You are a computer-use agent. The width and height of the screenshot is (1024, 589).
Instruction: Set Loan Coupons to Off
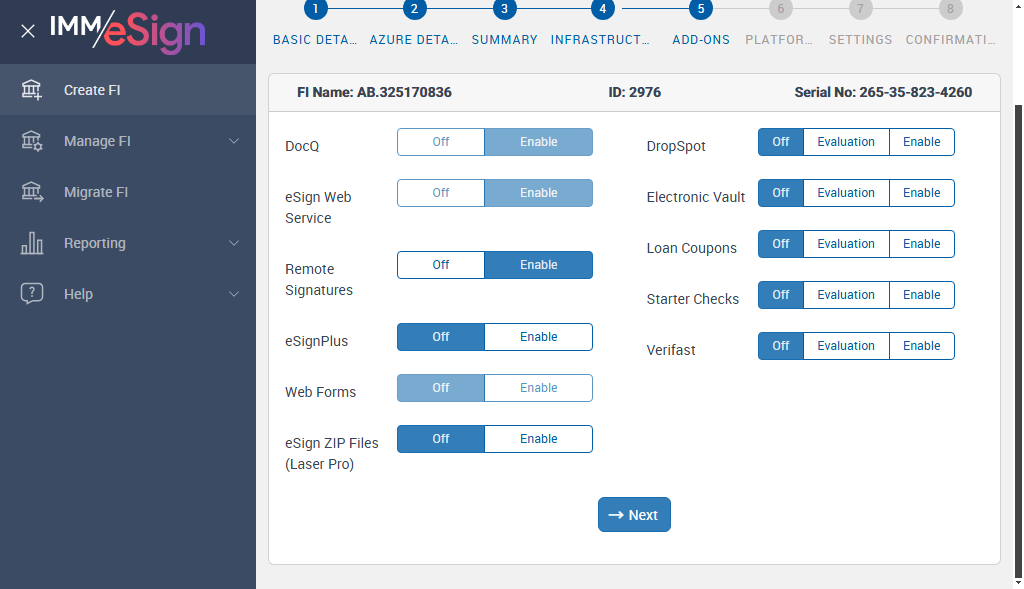(780, 244)
